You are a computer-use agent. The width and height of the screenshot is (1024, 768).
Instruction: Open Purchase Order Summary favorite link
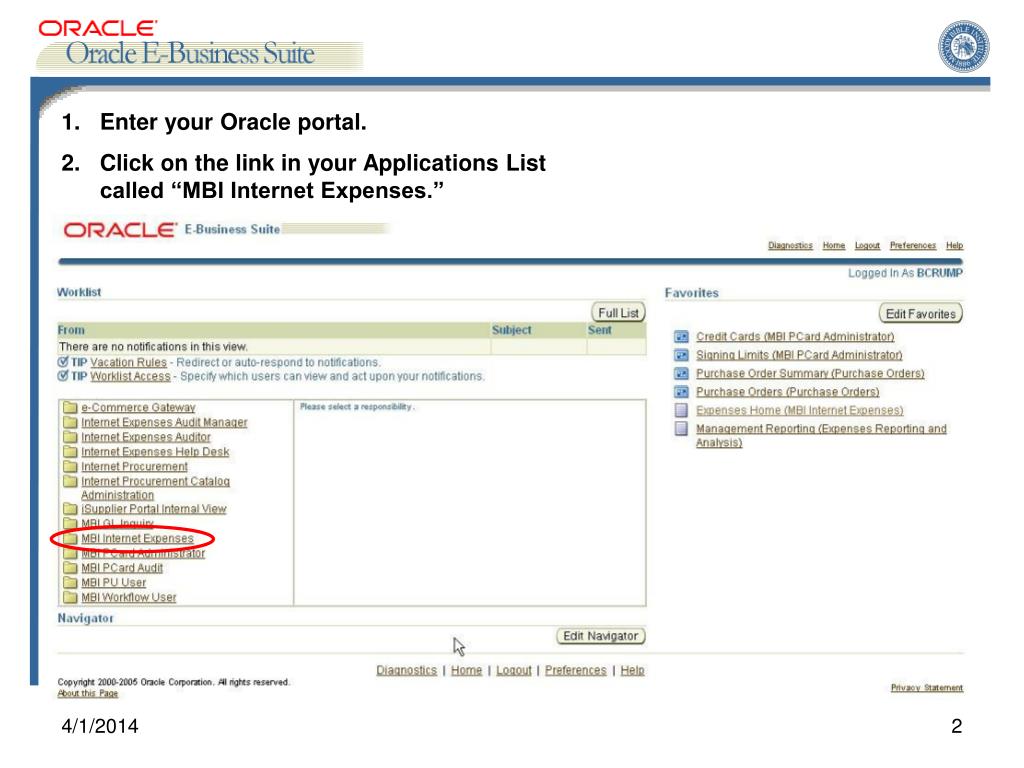click(x=810, y=374)
